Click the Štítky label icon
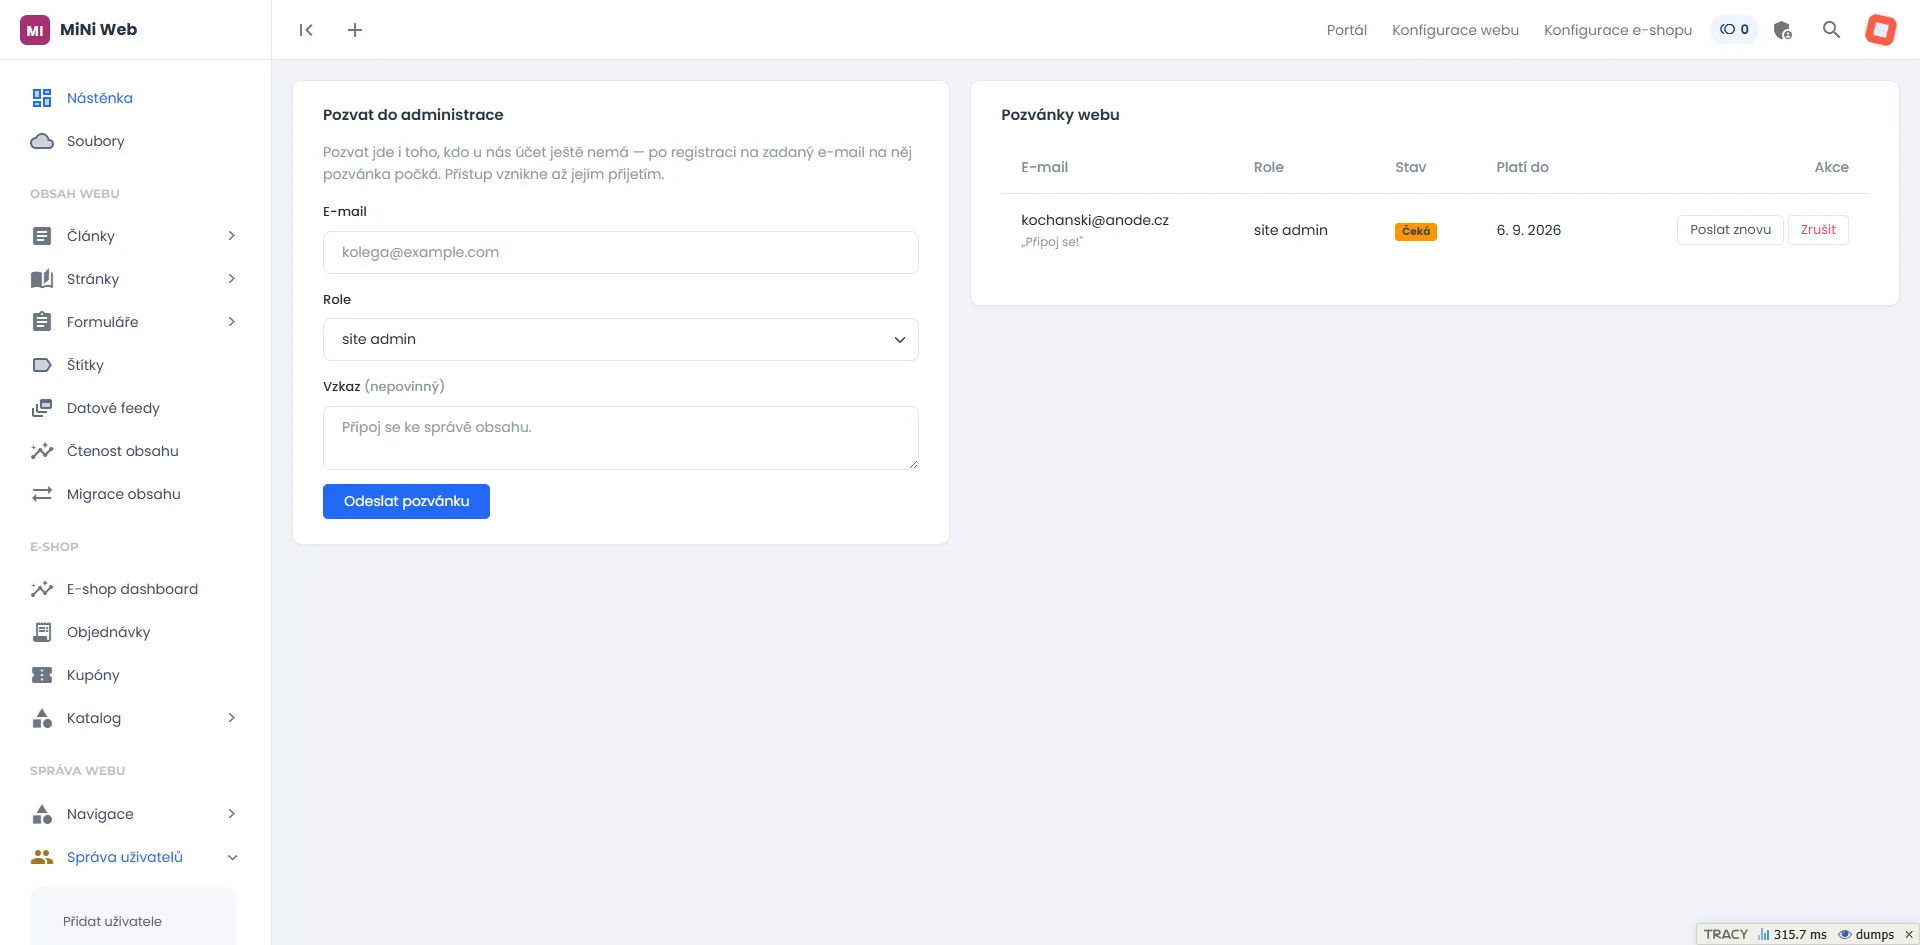This screenshot has width=1920, height=945. click(42, 365)
